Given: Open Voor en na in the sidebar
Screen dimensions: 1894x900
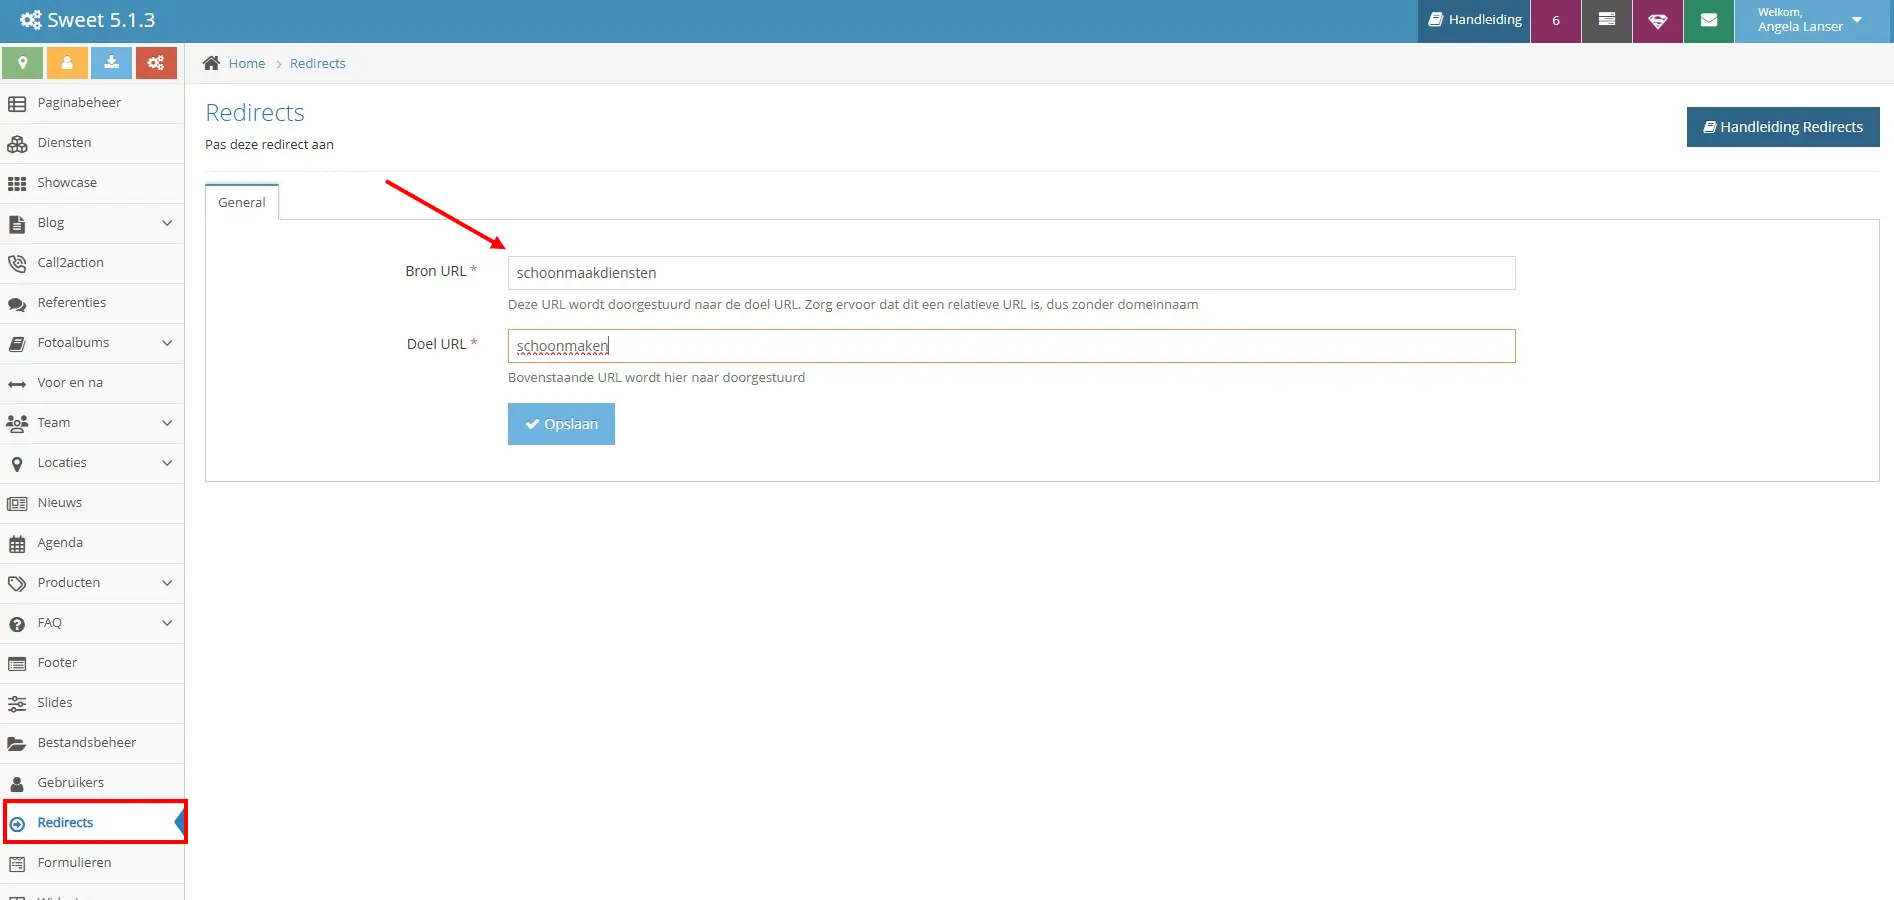Looking at the screenshot, I should pyautogui.click(x=92, y=383).
